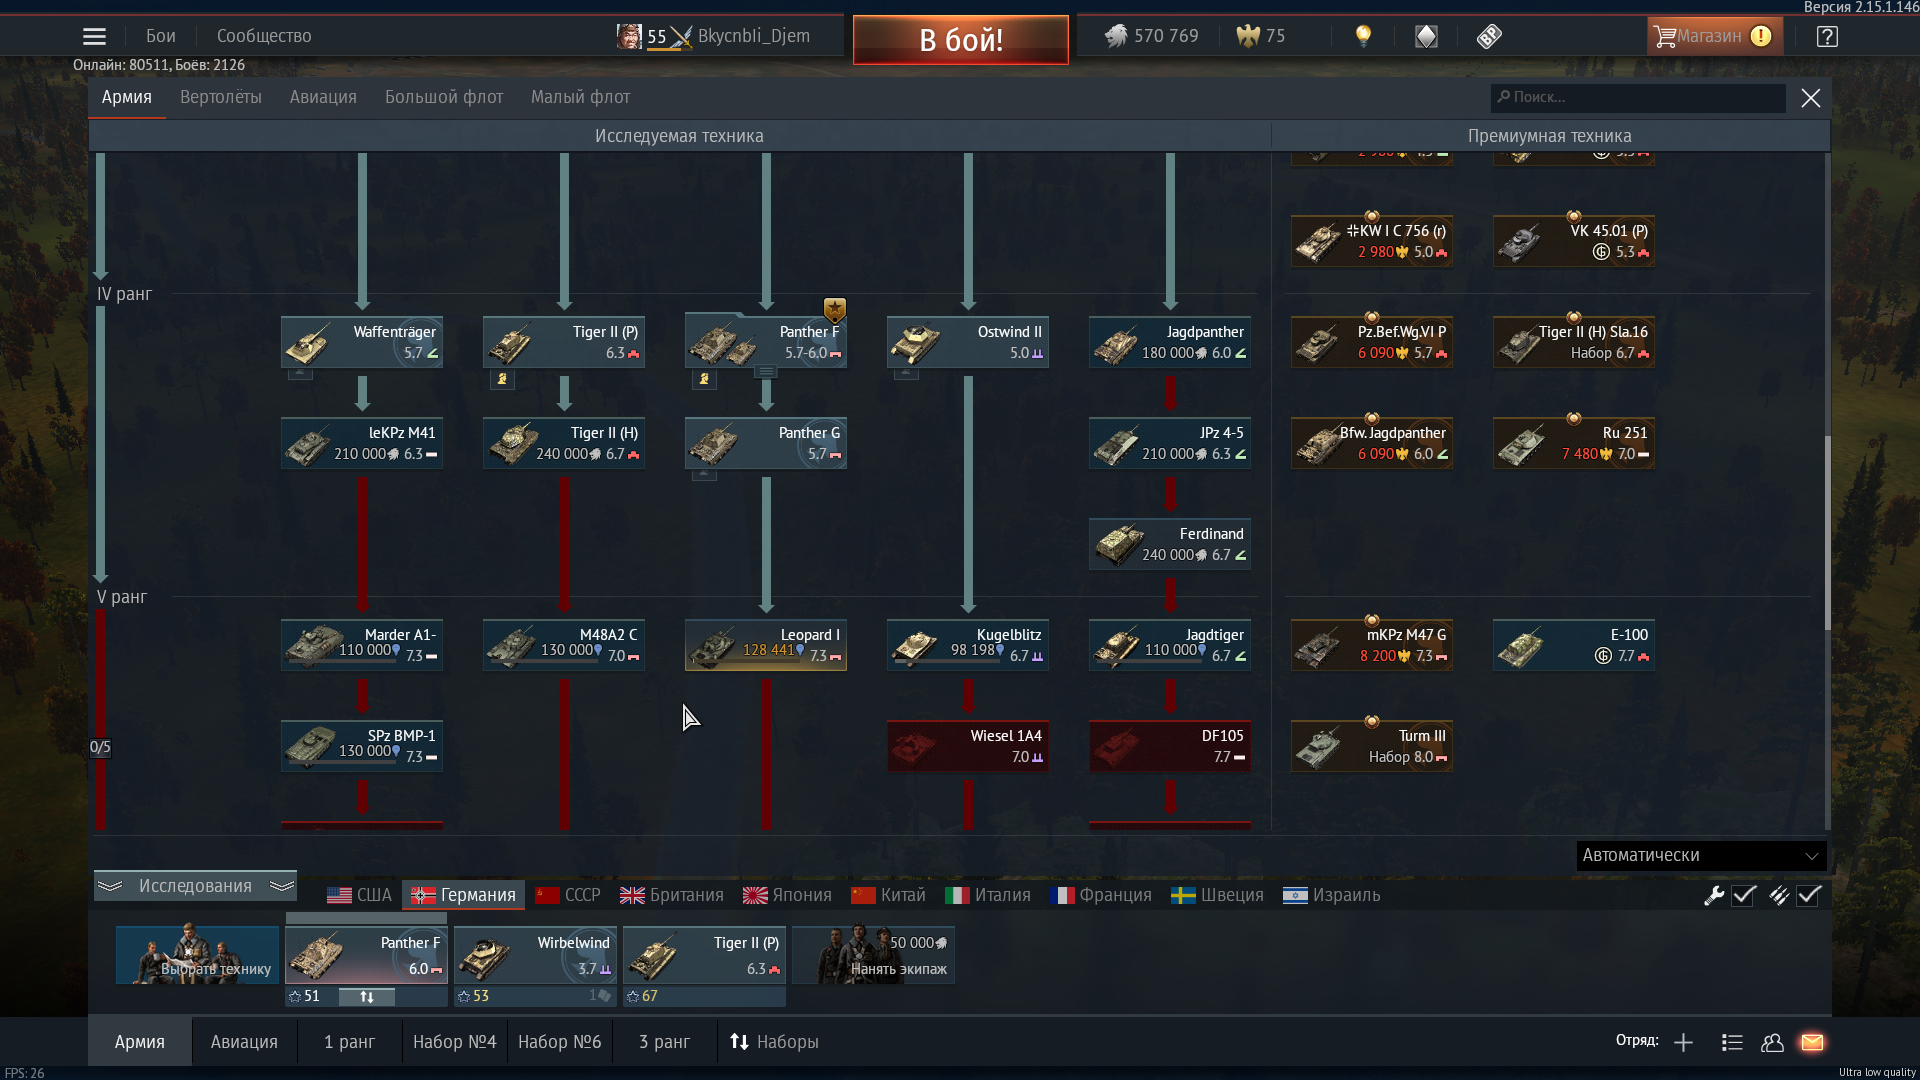Select the Япония nation tab
The width and height of the screenshot is (1920, 1080).
[x=787, y=896]
